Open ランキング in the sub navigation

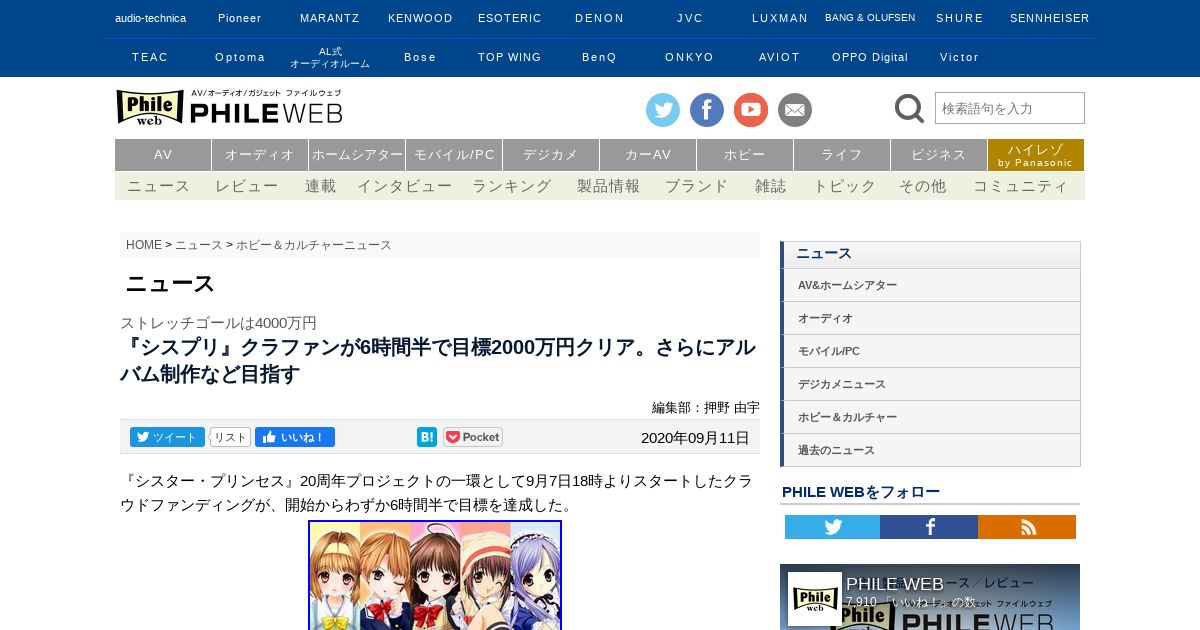point(512,186)
